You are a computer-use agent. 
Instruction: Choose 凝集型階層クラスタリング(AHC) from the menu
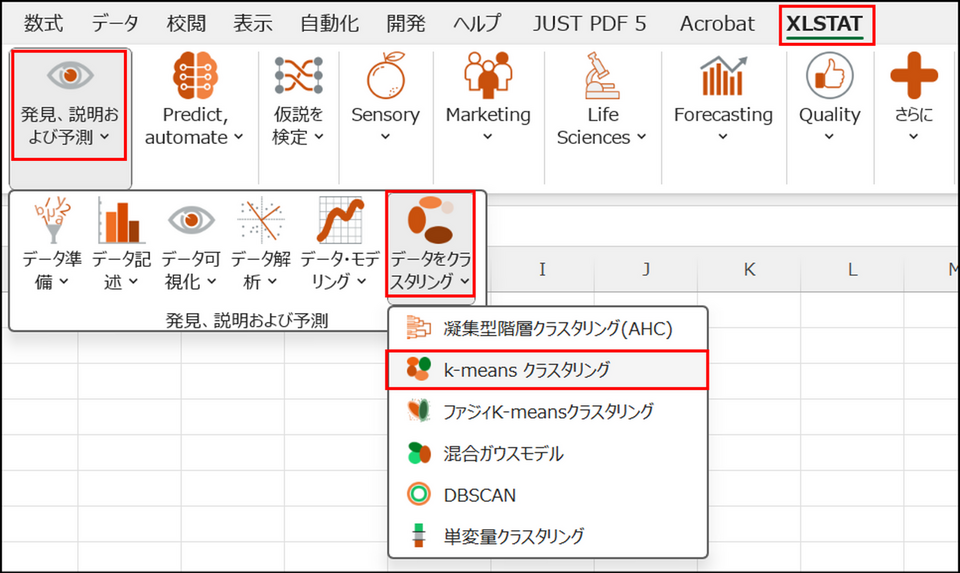click(548, 329)
